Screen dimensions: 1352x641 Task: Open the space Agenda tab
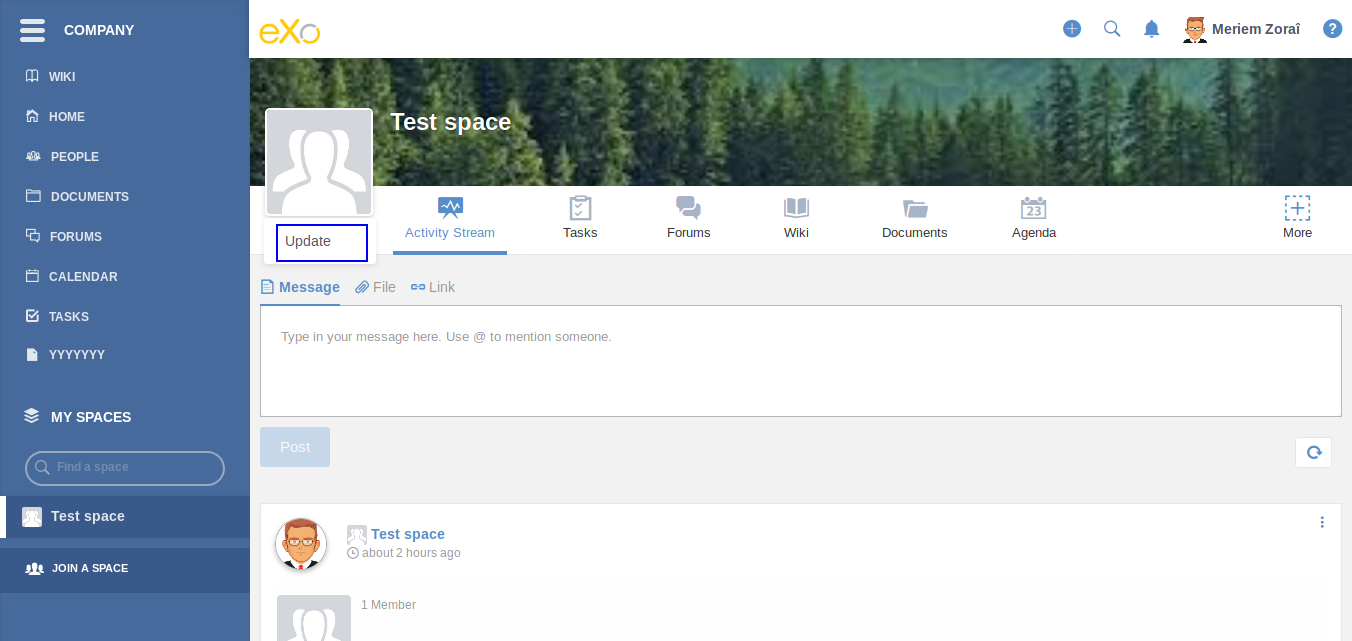click(1034, 220)
